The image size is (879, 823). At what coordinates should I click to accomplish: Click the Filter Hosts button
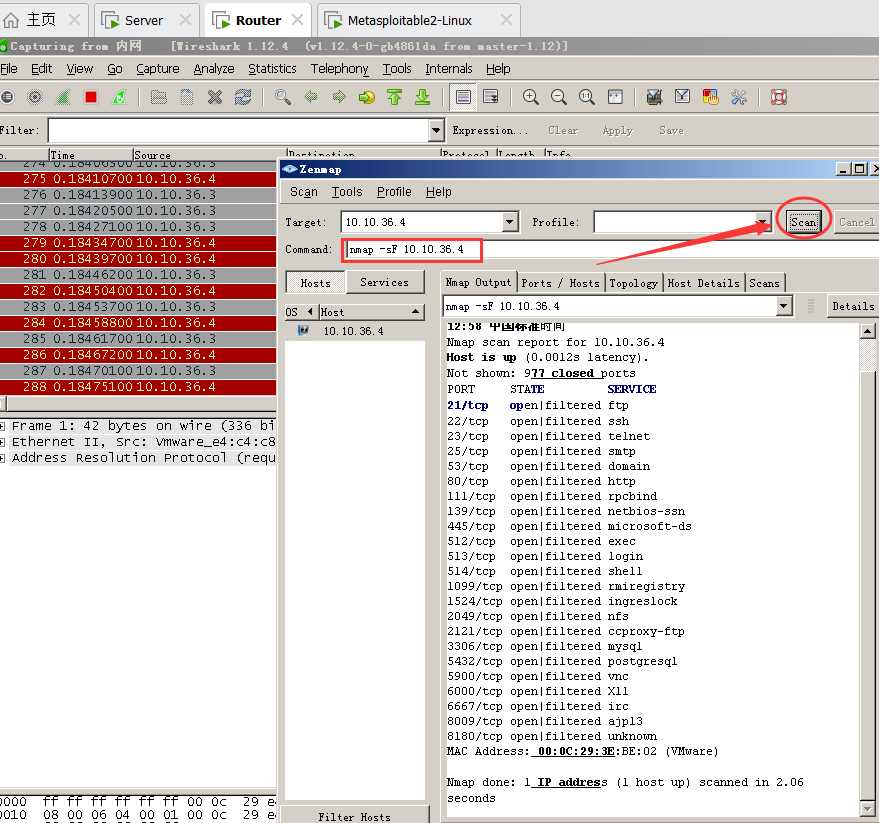coord(354,816)
